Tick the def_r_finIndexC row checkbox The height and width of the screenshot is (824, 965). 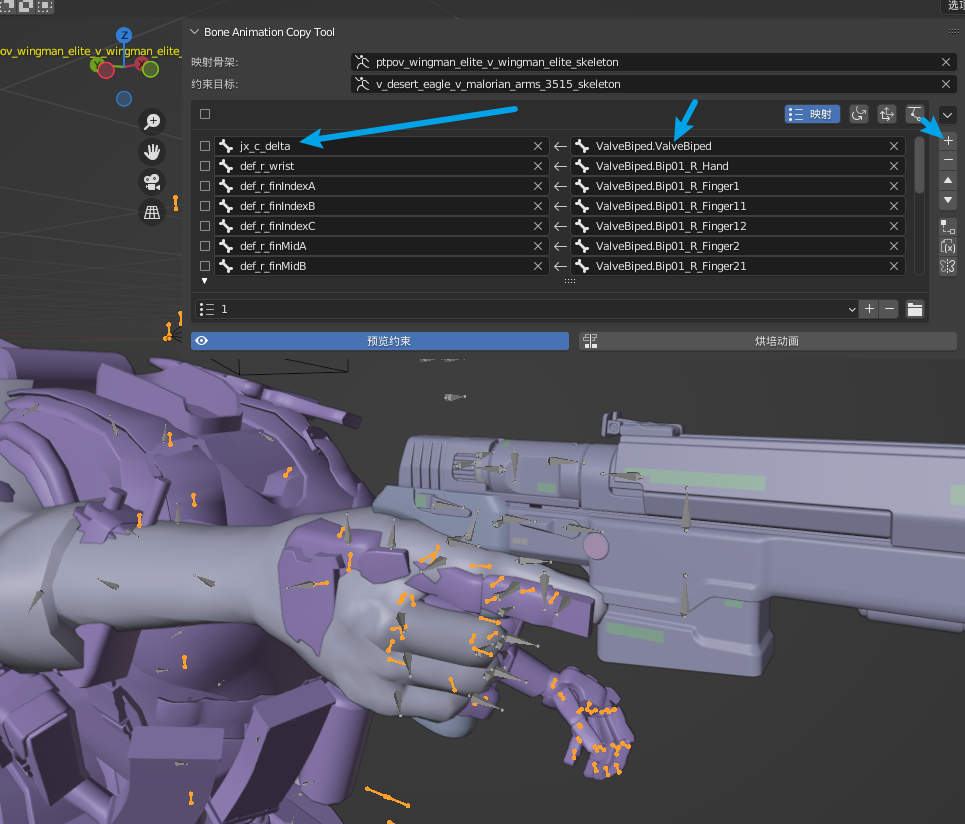[205, 226]
